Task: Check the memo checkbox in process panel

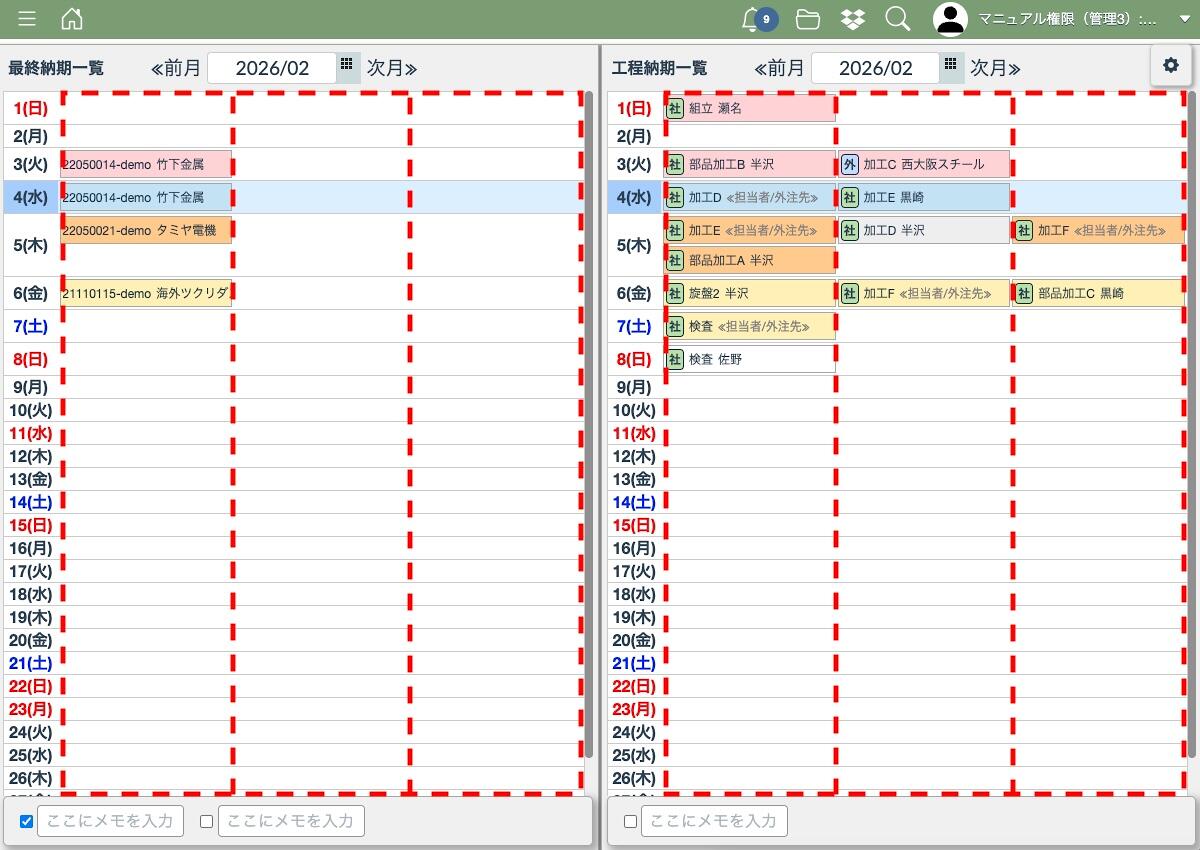Action: (x=630, y=822)
